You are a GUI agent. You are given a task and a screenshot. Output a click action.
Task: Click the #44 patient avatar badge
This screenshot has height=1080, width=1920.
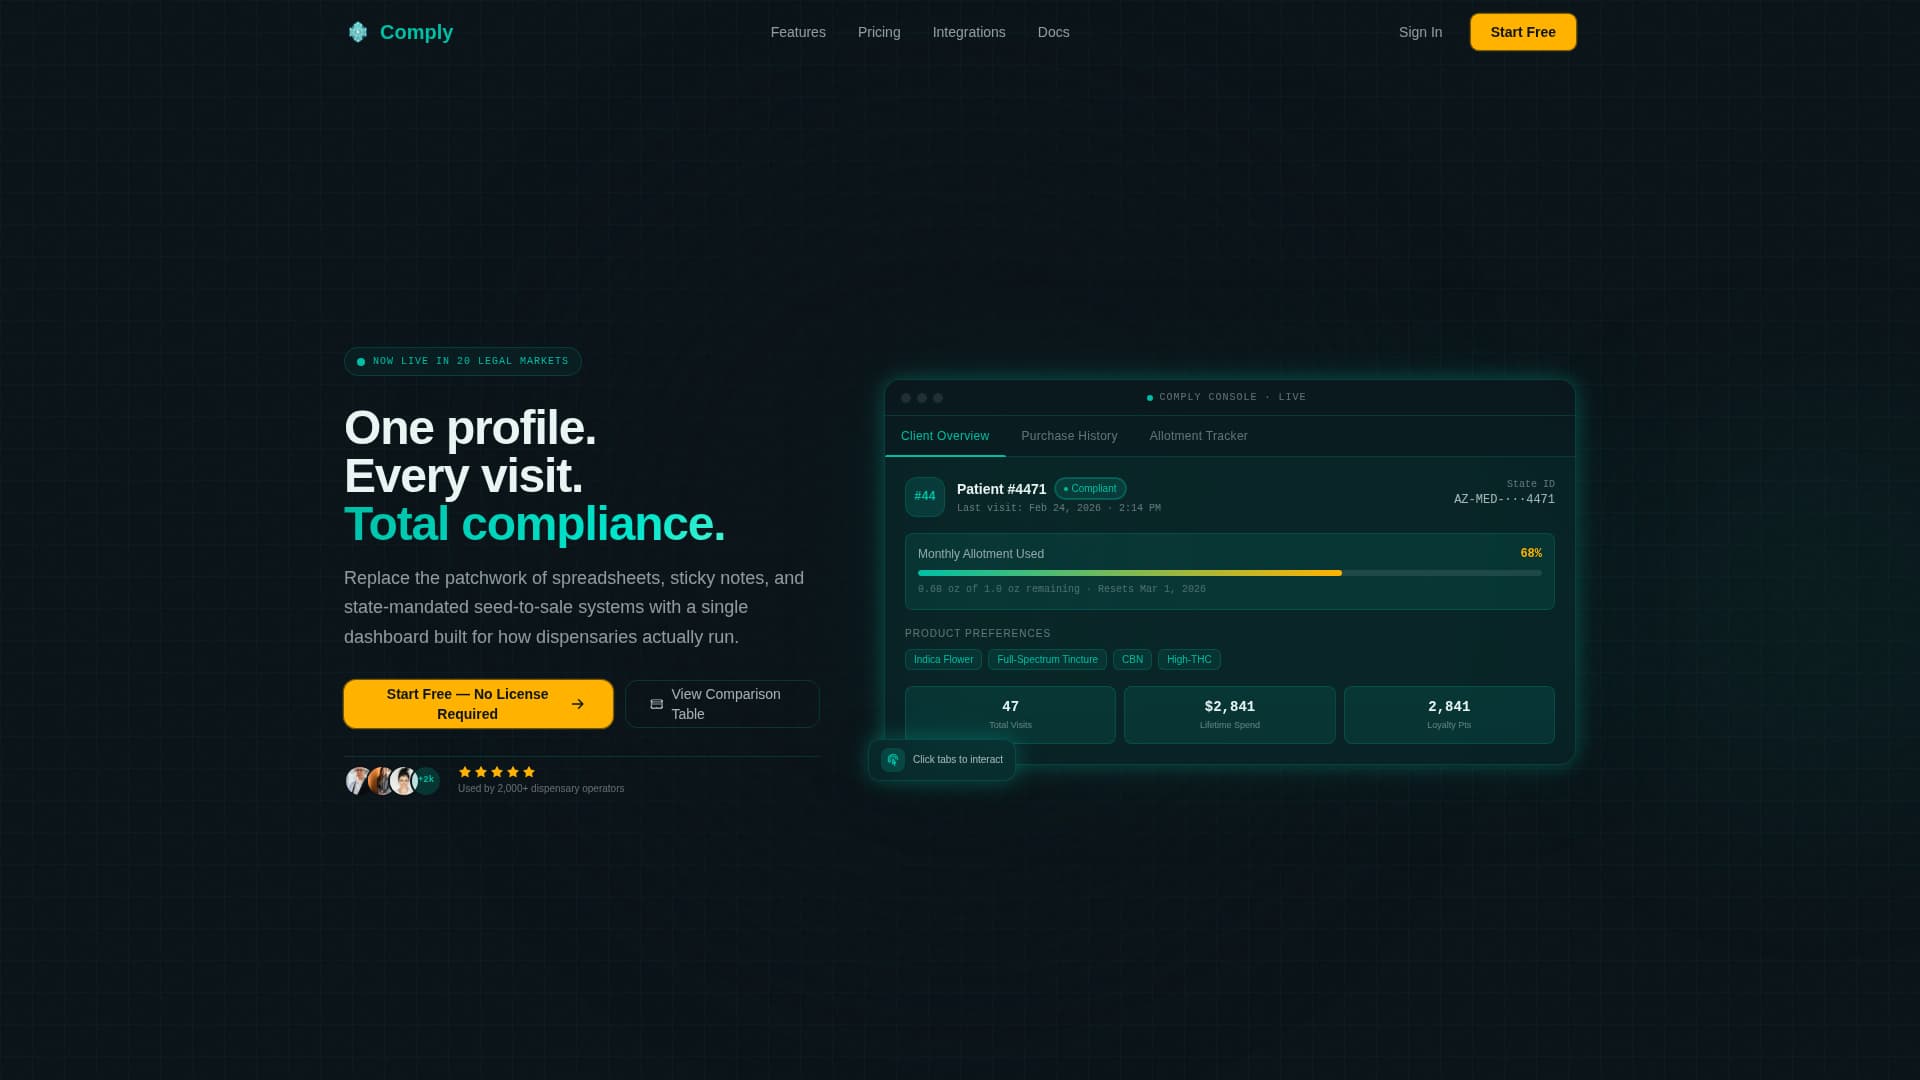tap(925, 497)
